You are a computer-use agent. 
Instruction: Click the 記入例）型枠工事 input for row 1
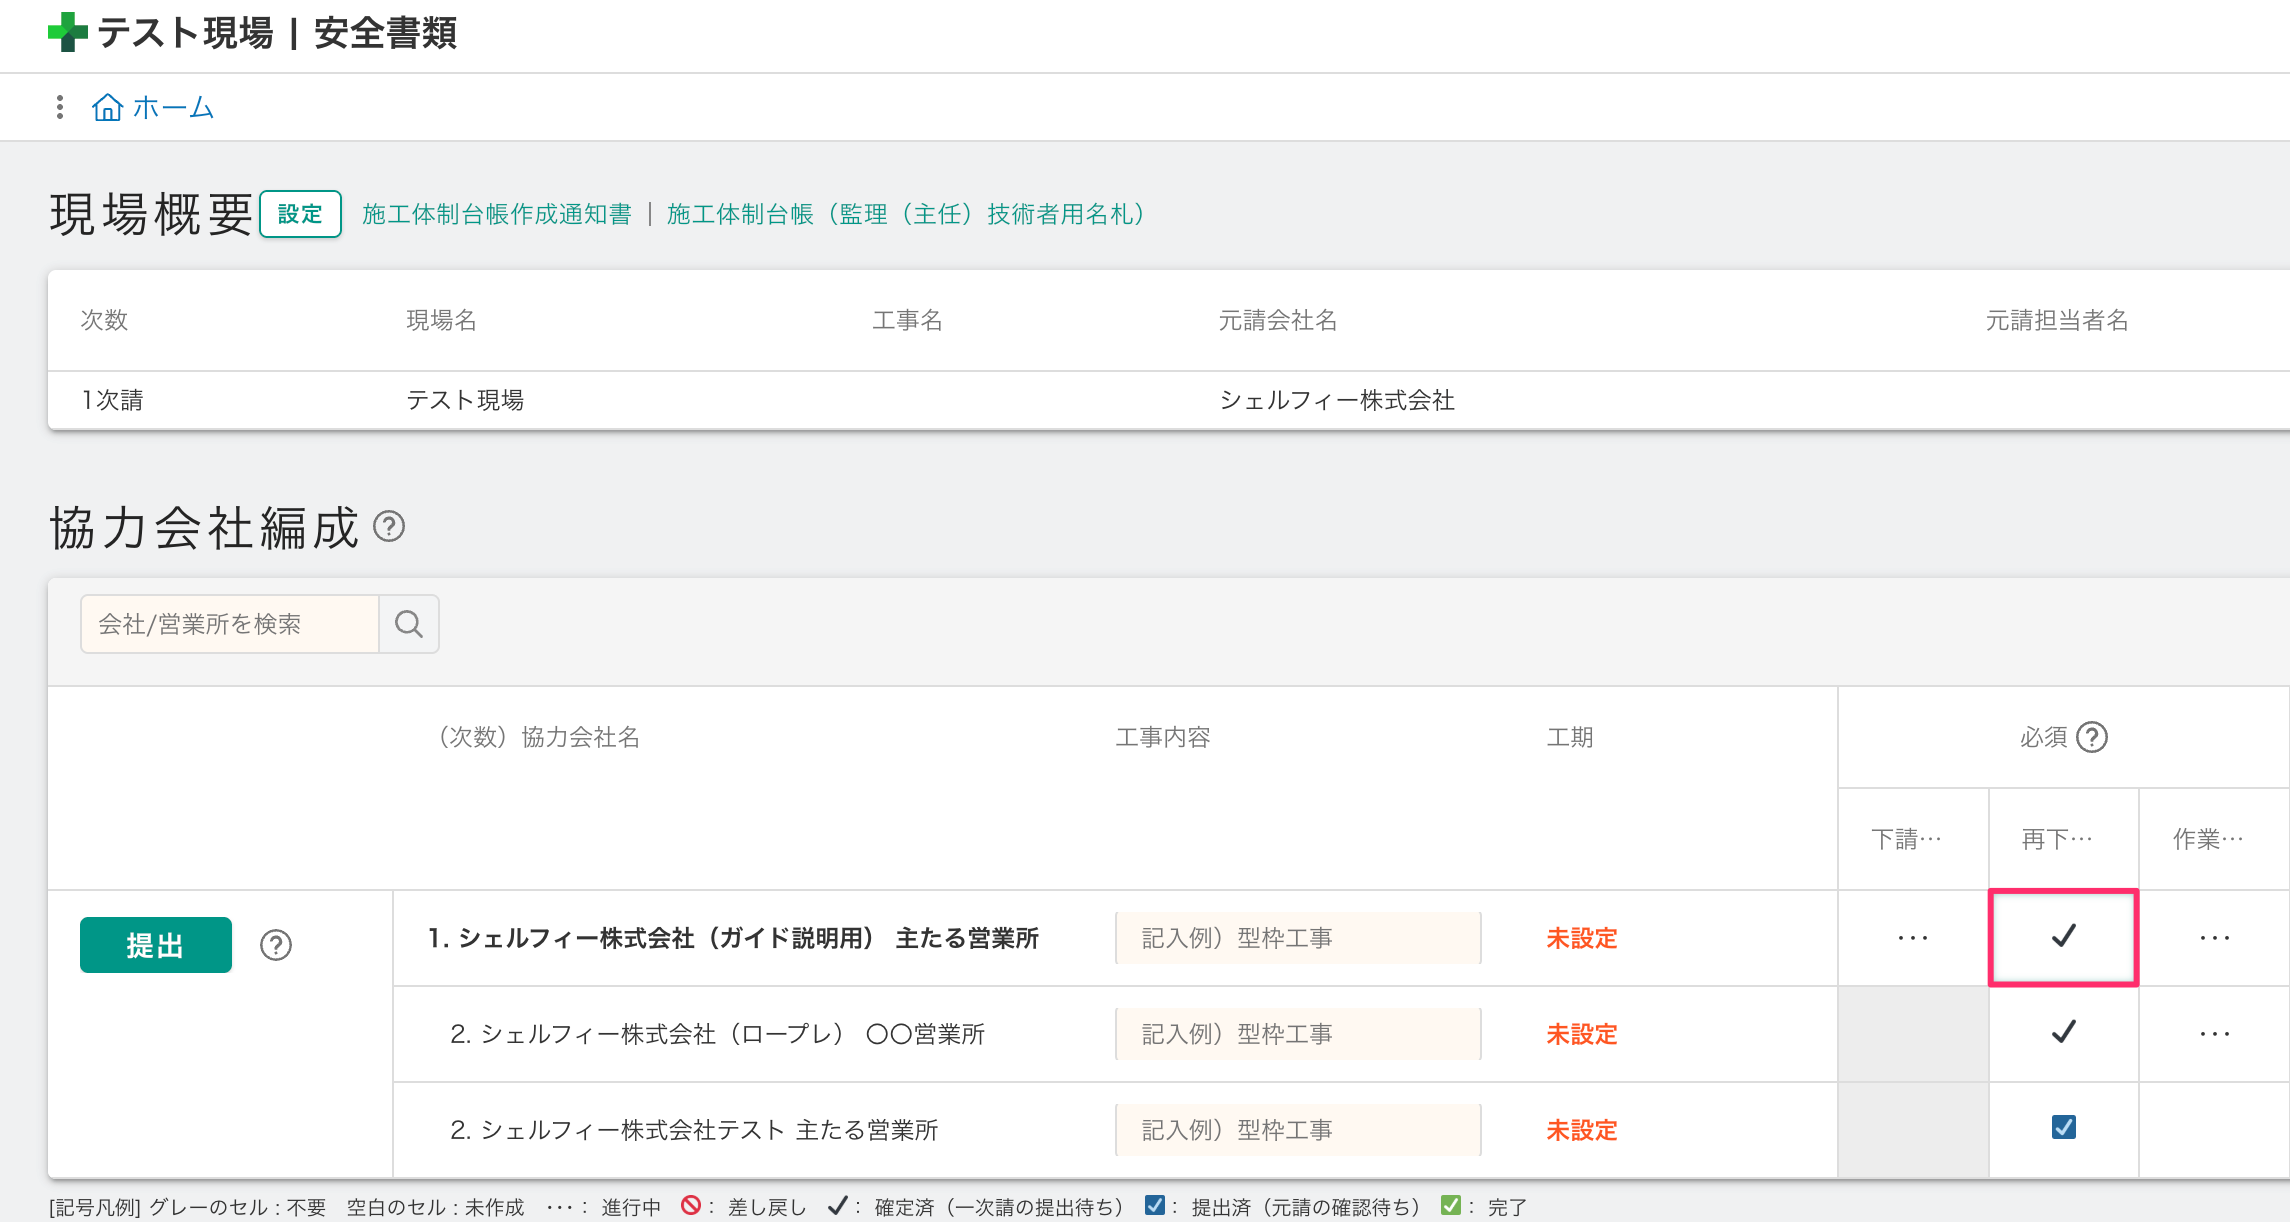[1297, 938]
